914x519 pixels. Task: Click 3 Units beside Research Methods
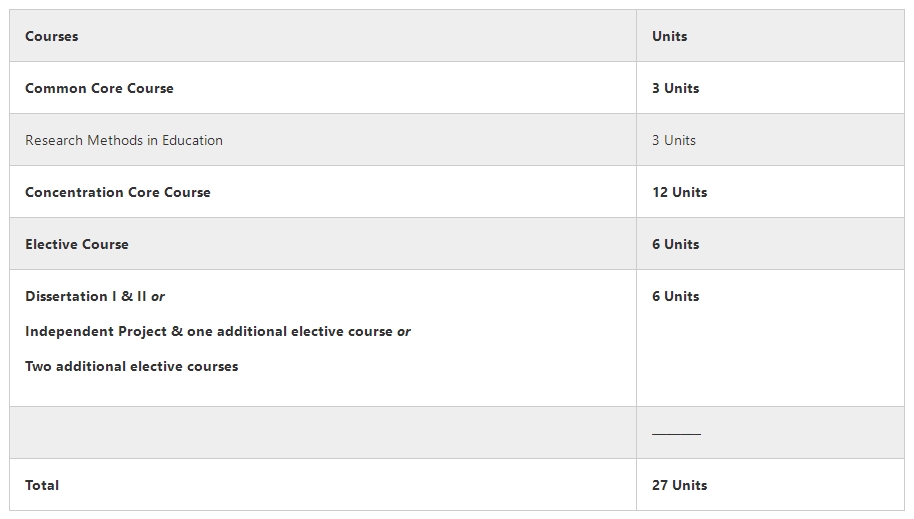[x=674, y=140]
